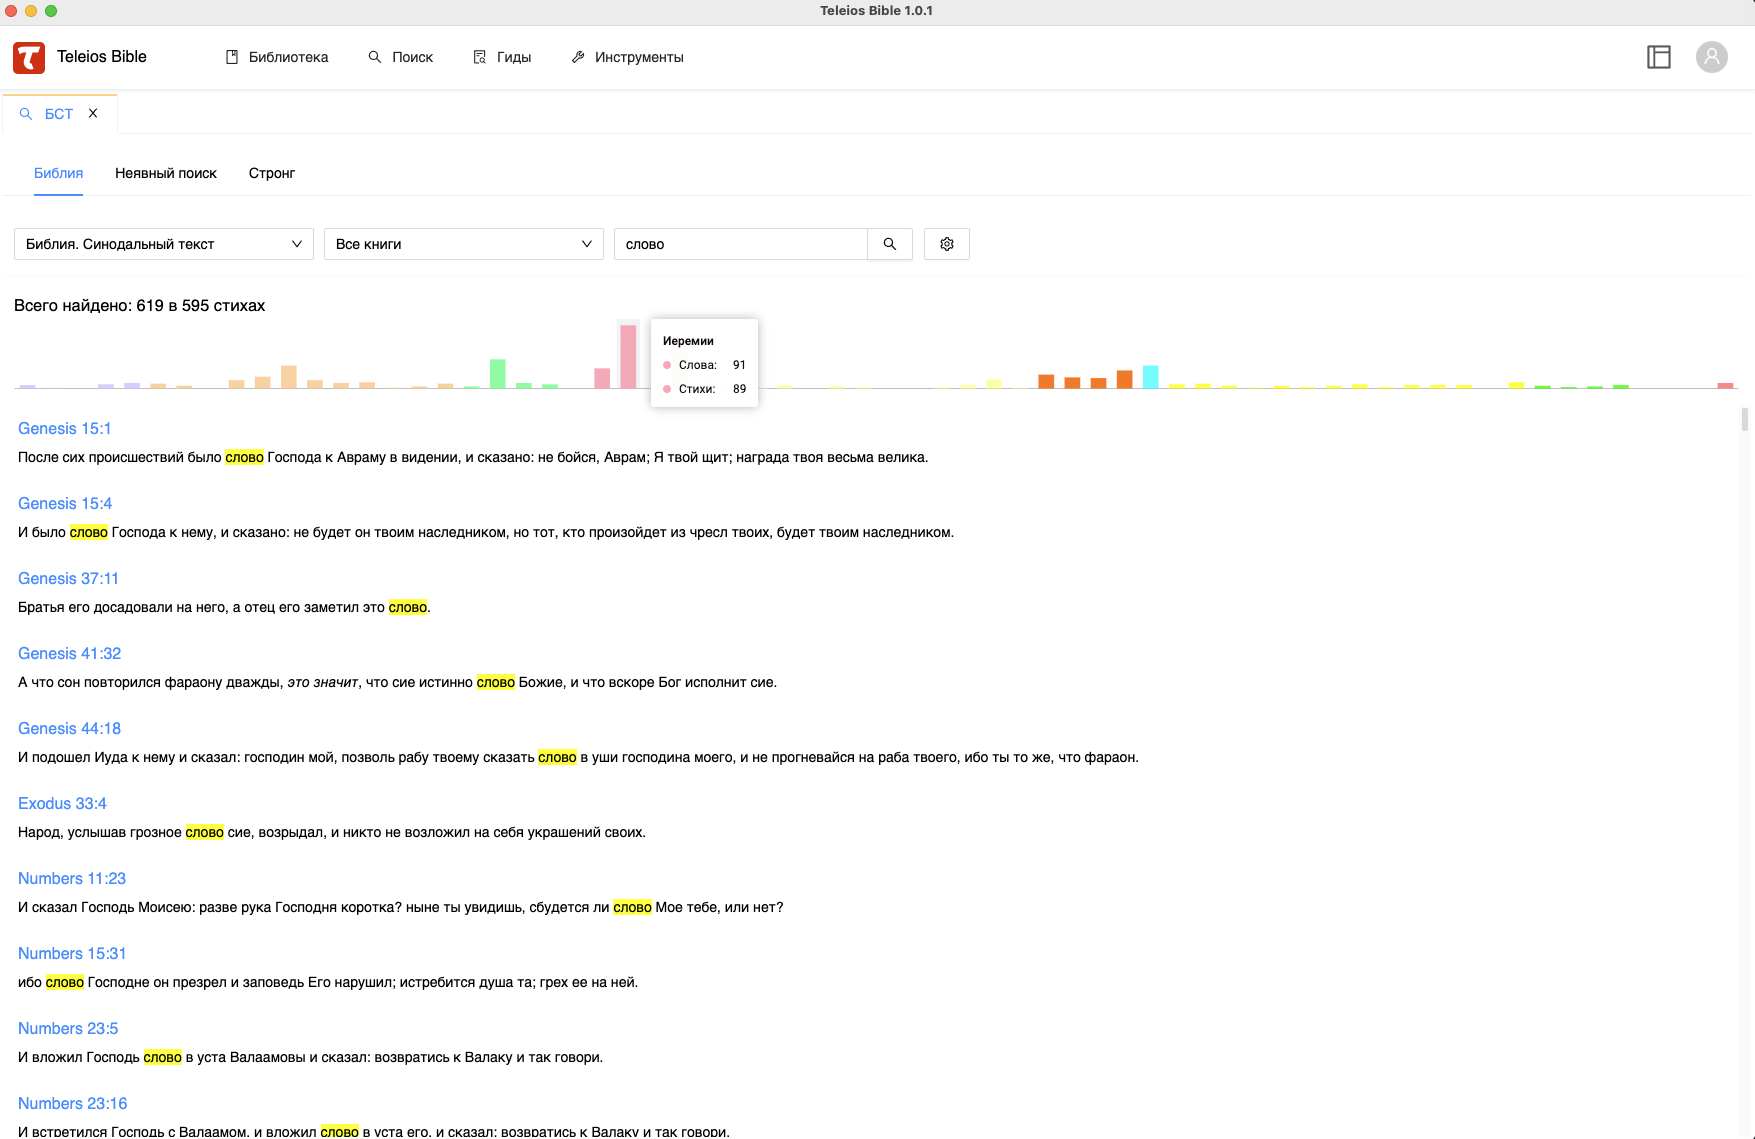The width and height of the screenshot is (1755, 1139).
Task: Open the Библиотека library menu
Action: [277, 57]
